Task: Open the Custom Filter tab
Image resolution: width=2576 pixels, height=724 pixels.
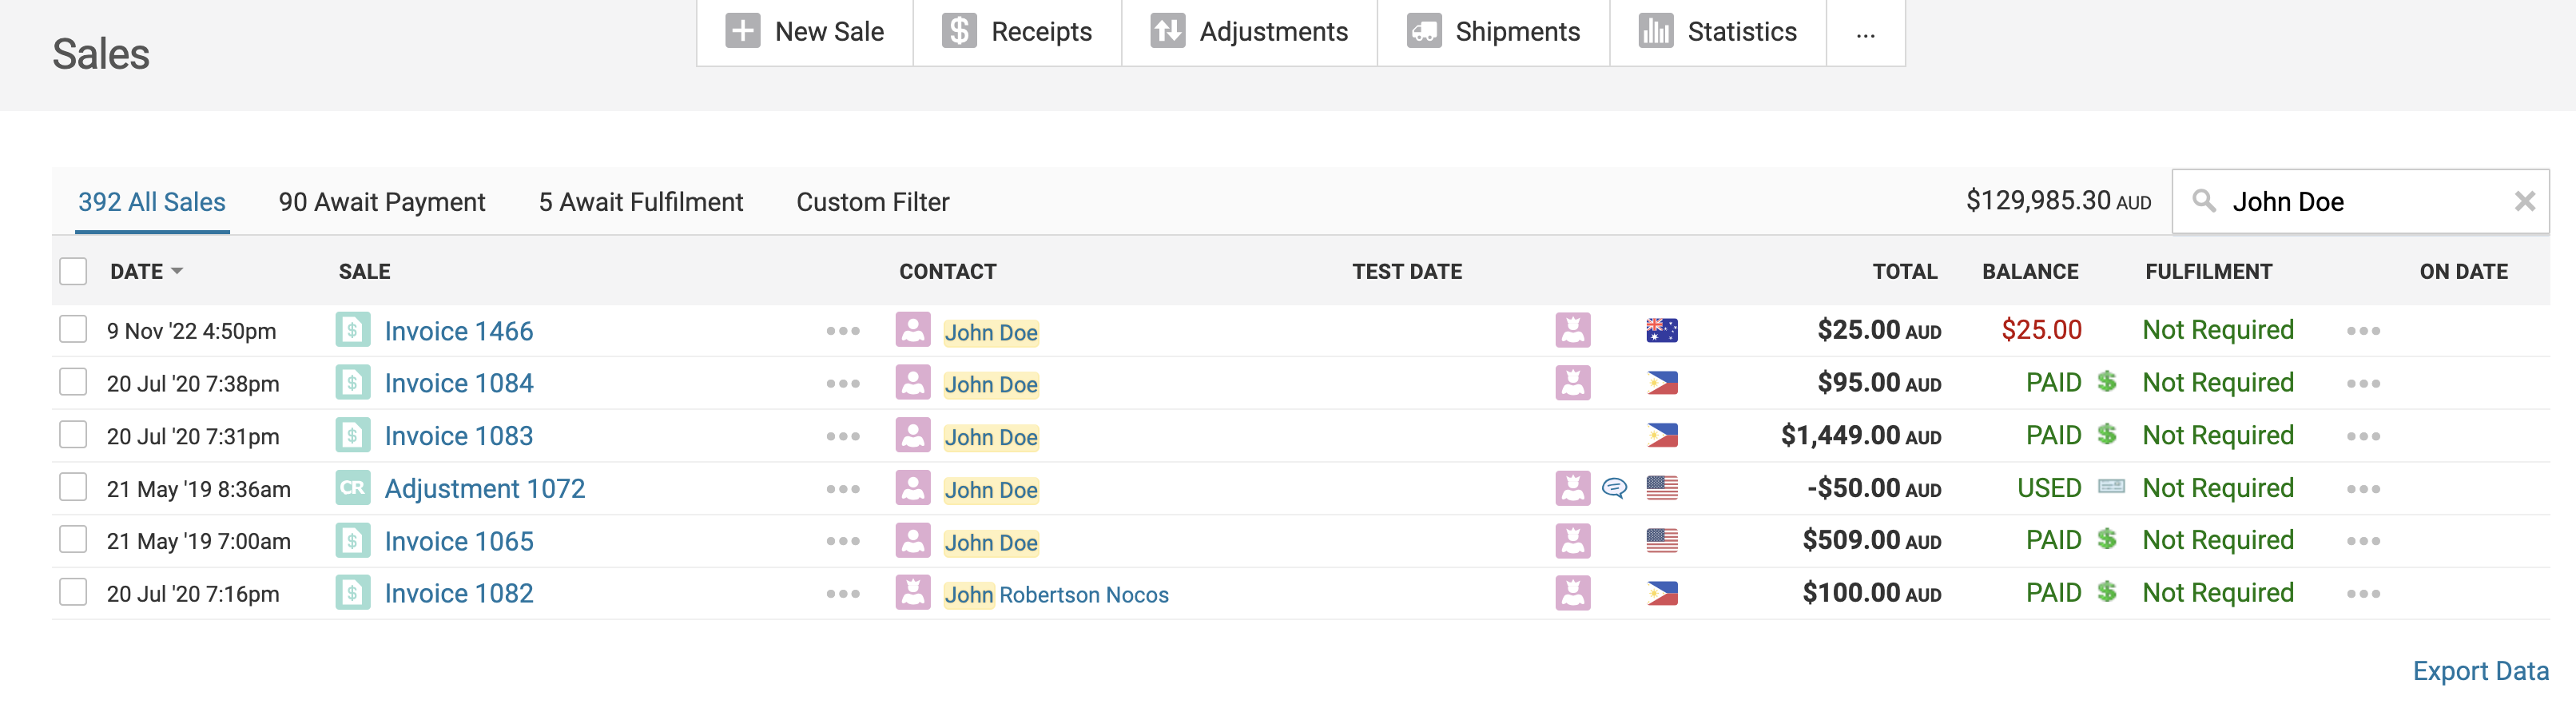Action: tap(872, 202)
